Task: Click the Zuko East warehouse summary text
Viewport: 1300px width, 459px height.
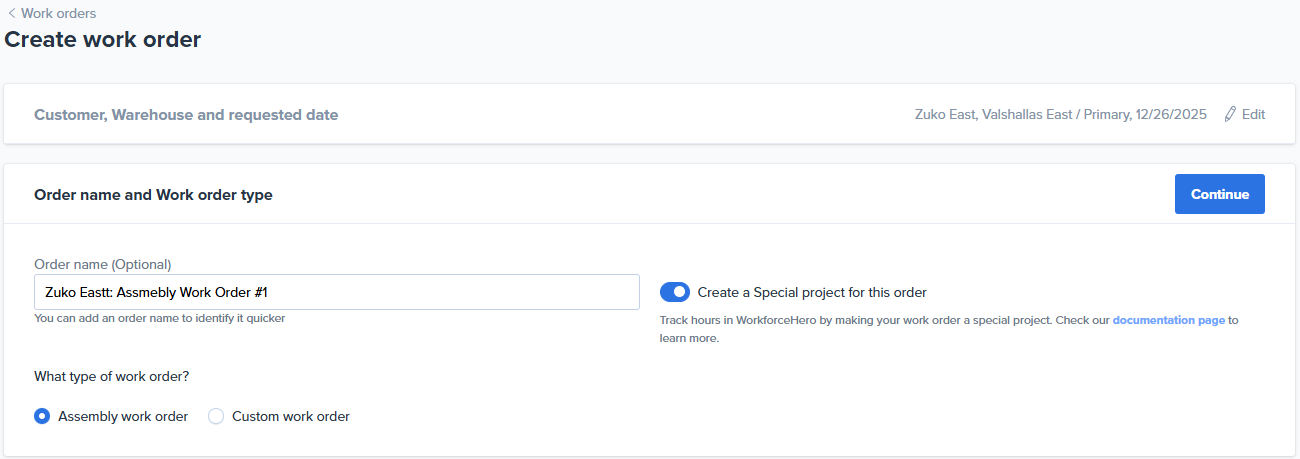Action: click(1061, 114)
